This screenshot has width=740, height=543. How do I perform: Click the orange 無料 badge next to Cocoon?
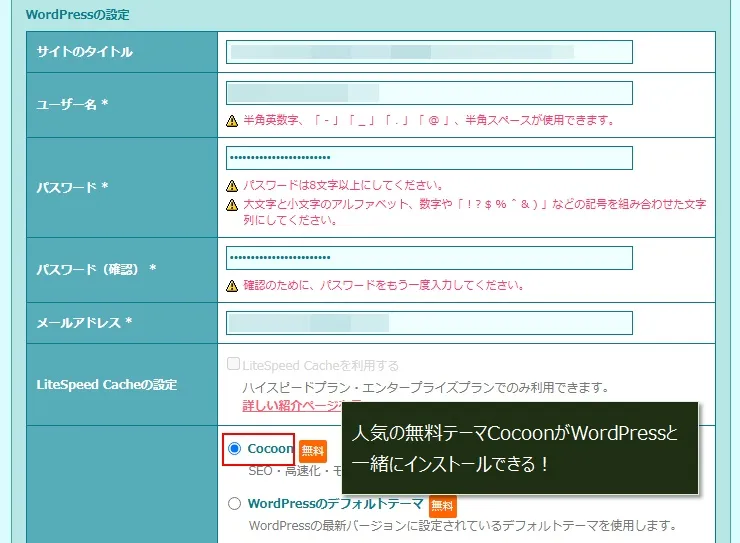click(x=313, y=451)
